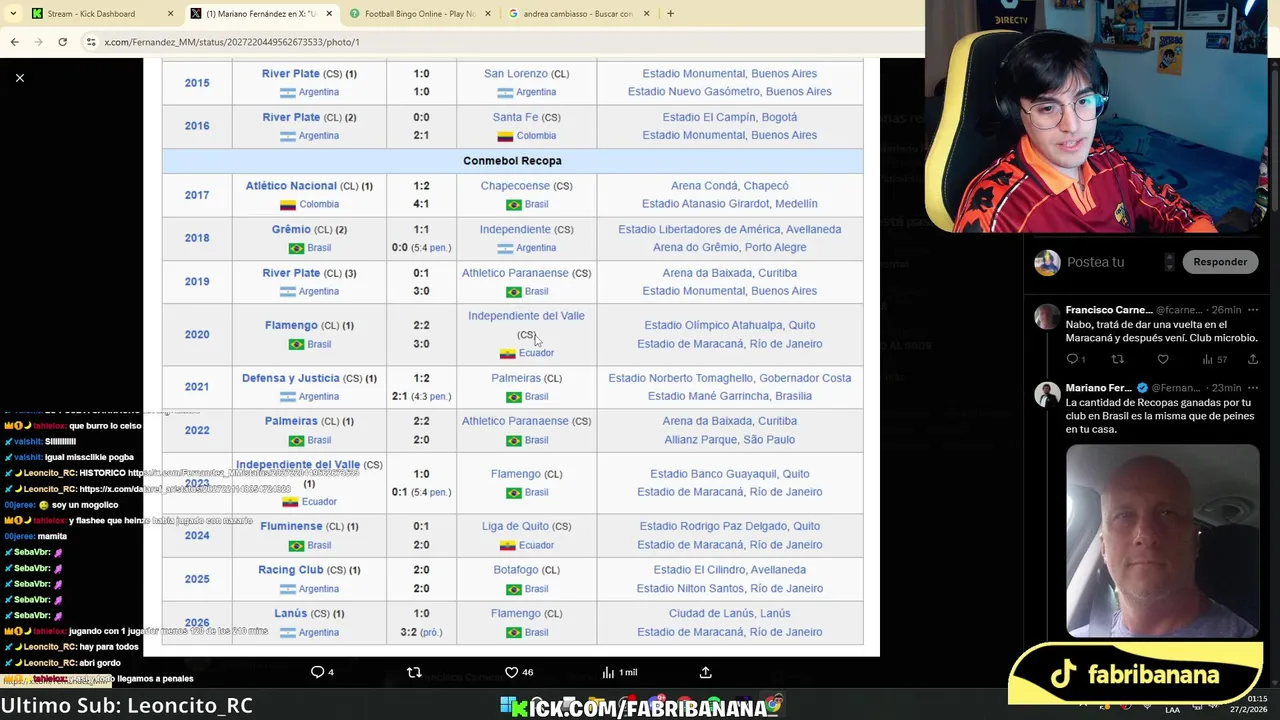Click Racing Club in 2025 row

[291, 570]
